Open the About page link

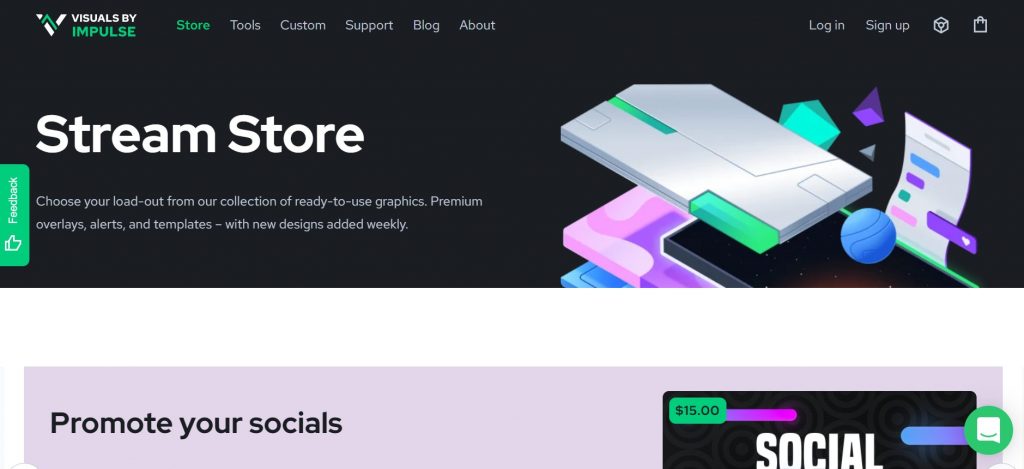[477, 25]
